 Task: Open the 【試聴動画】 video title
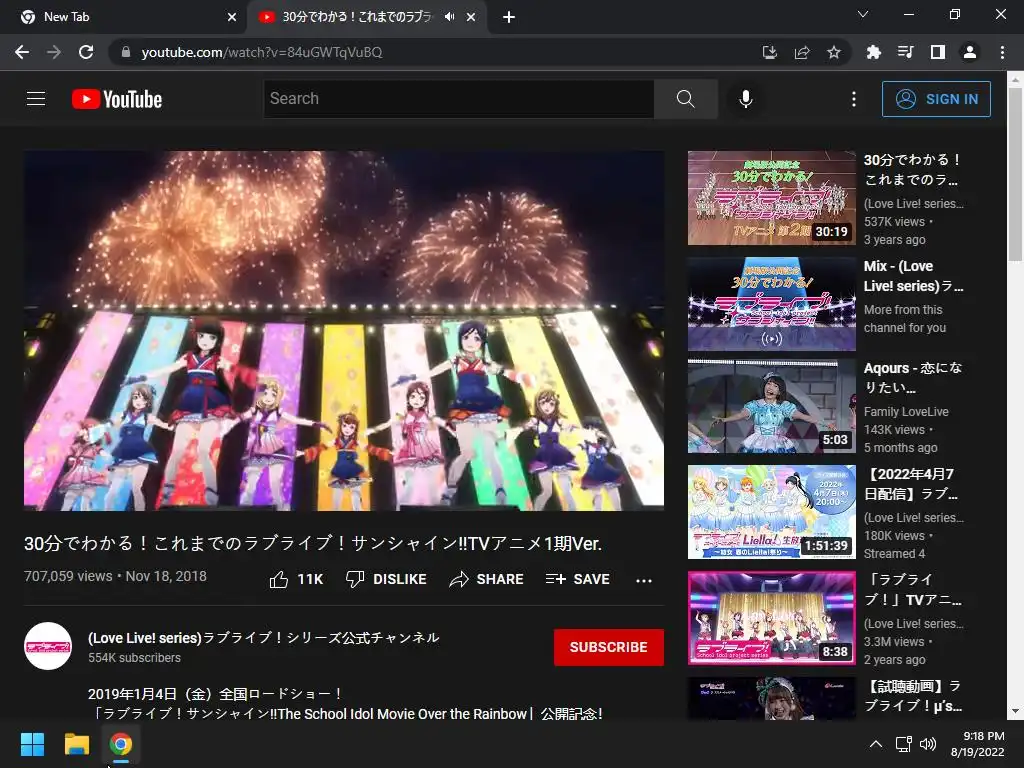[x=912, y=696]
